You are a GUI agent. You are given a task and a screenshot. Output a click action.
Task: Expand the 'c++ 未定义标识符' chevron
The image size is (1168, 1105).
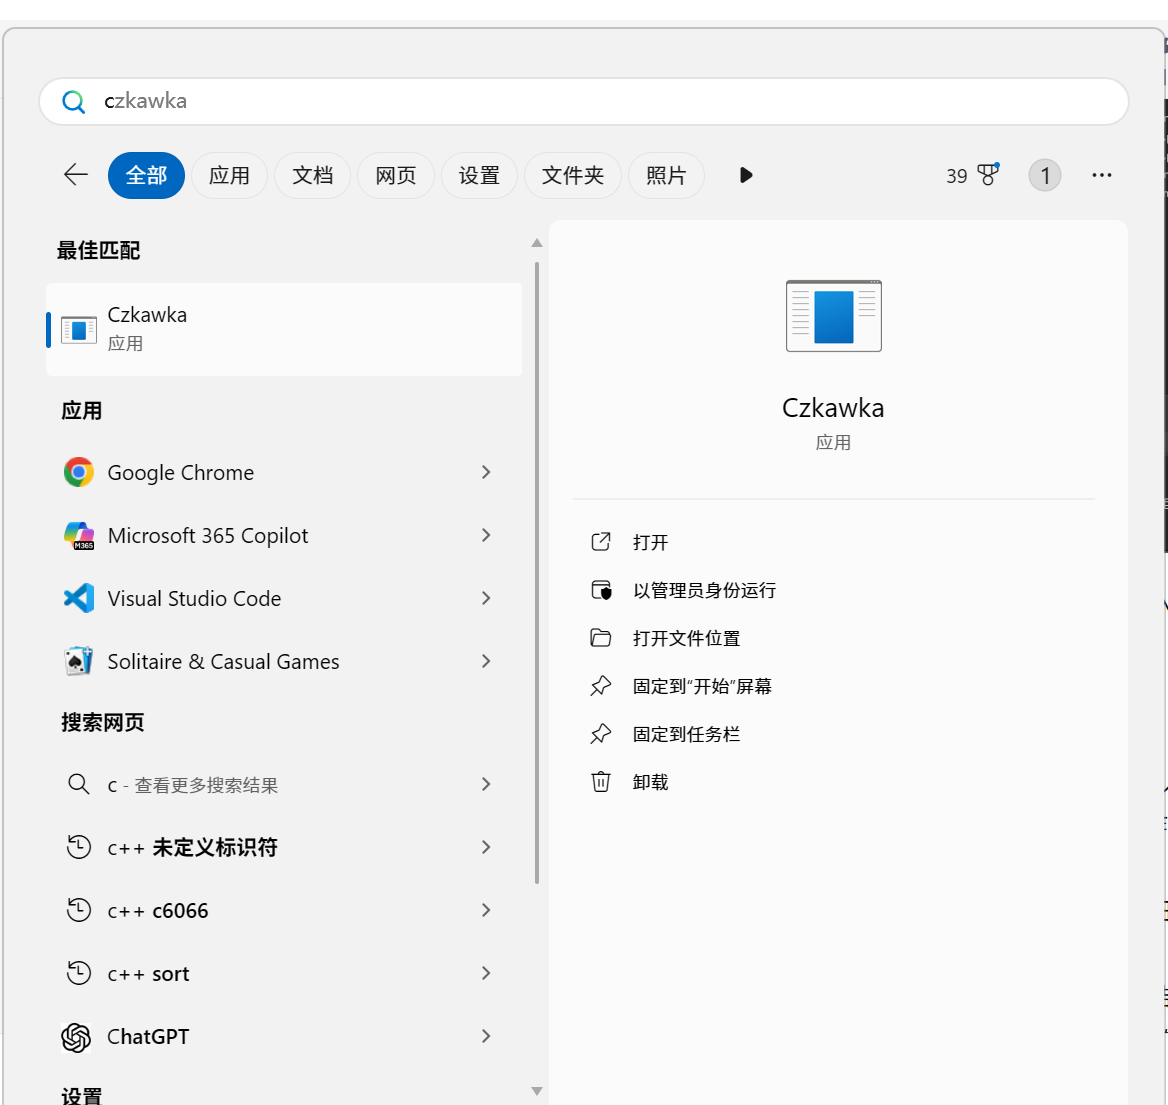(486, 847)
